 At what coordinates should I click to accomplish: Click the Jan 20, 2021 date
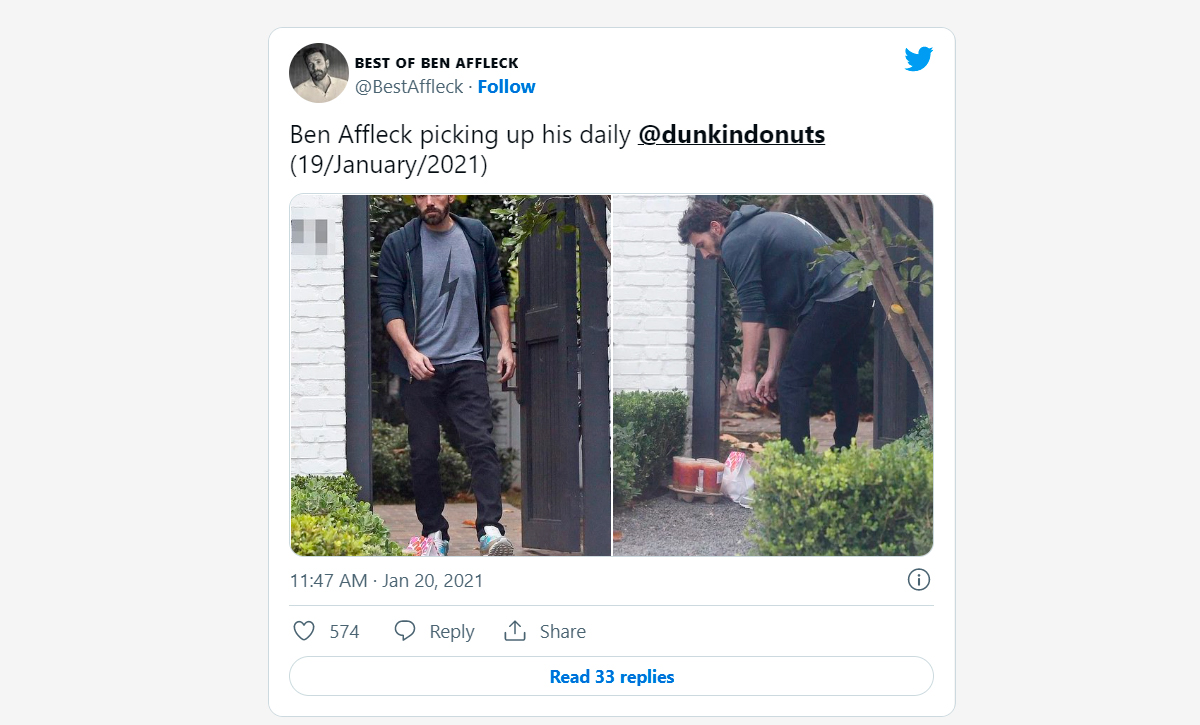[432, 581]
